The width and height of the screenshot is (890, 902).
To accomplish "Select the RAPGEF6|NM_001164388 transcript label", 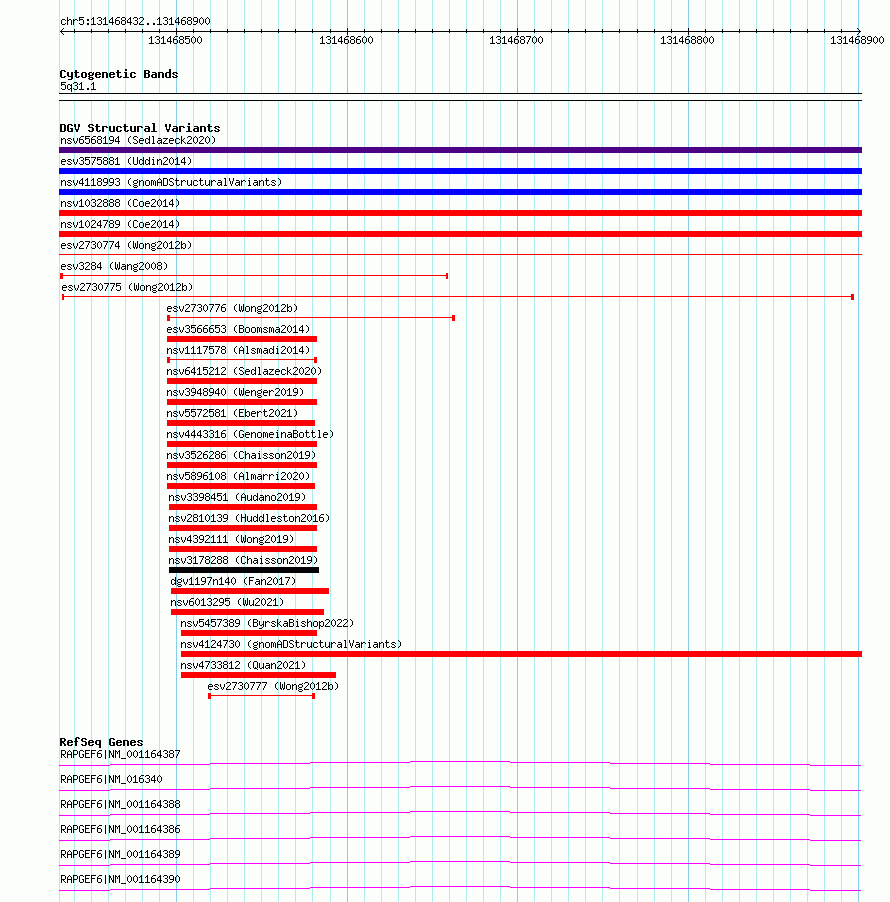I will (120, 804).
